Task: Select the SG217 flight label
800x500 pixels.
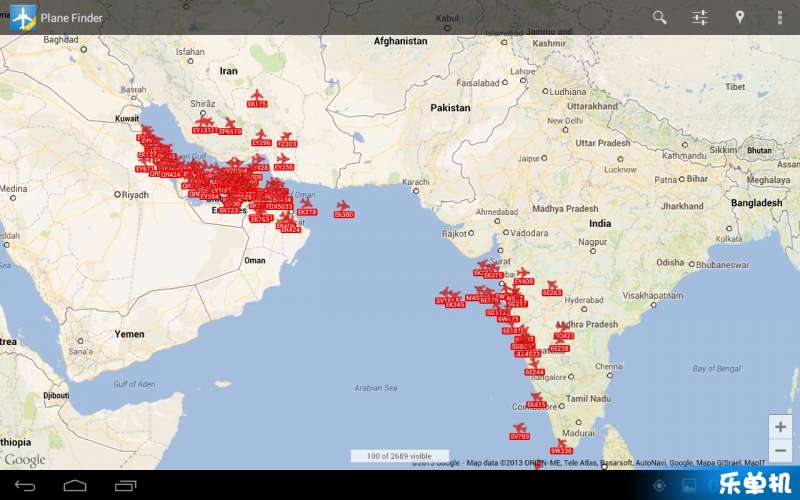Action: coord(517,304)
